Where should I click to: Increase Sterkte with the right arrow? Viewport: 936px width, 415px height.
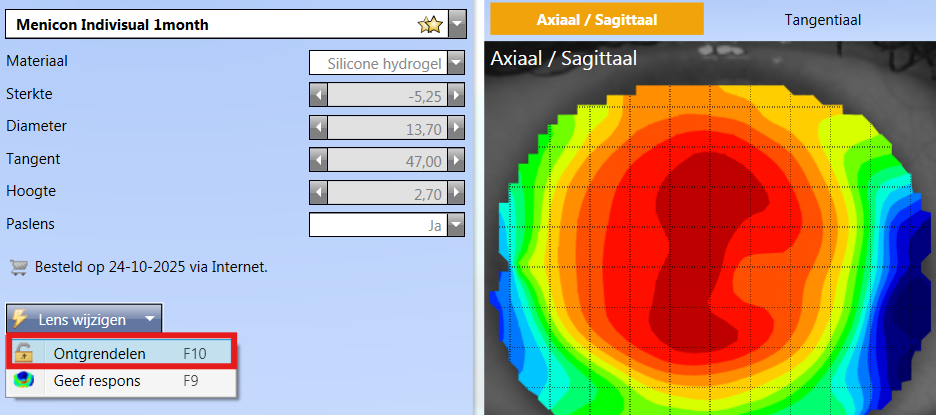click(x=456, y=96)
